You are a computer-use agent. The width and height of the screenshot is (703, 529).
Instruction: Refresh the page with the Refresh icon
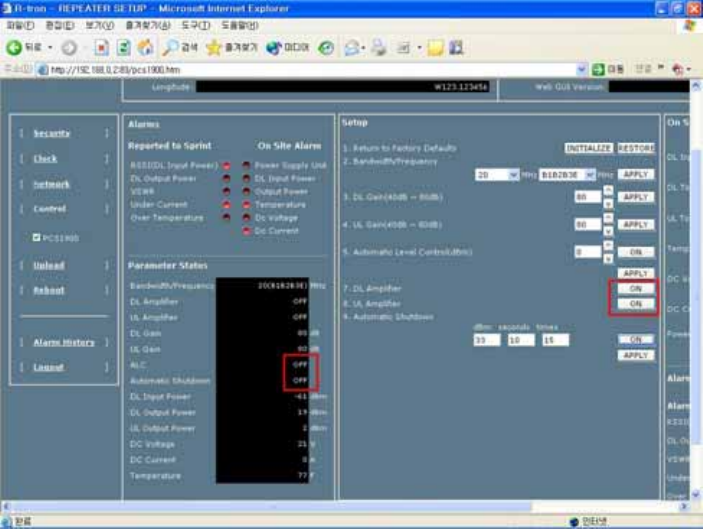[x=123, y=48]
